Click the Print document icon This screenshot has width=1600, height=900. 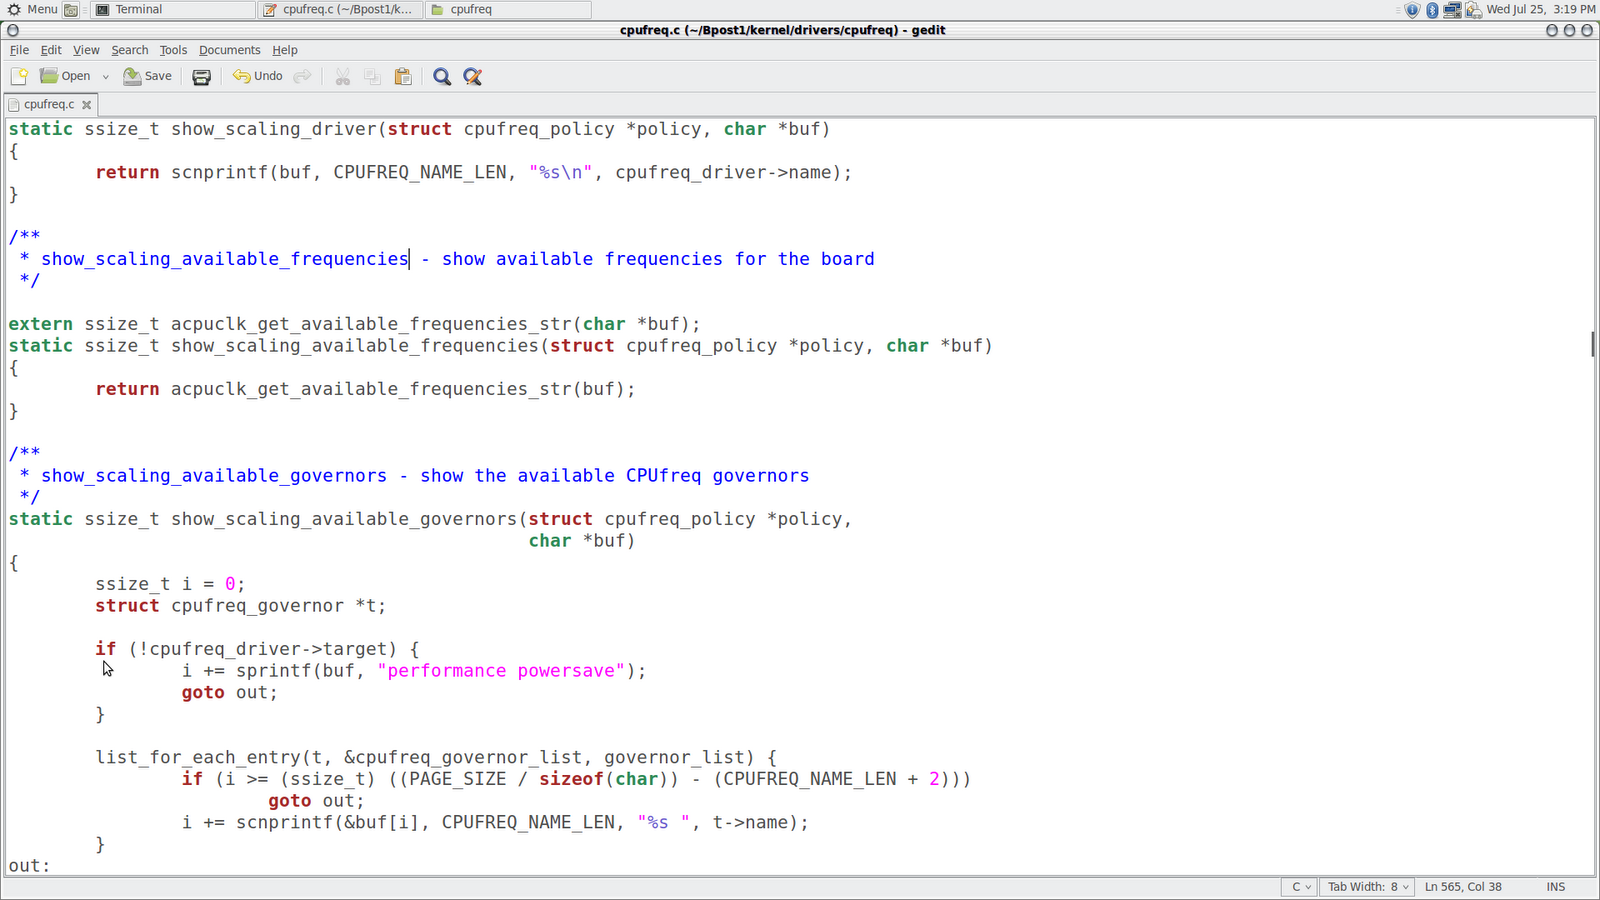(201, 76)
